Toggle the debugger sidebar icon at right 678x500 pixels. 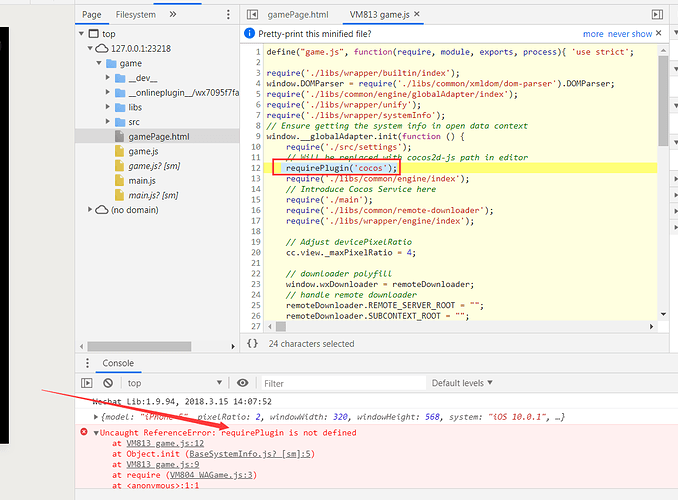657,15
